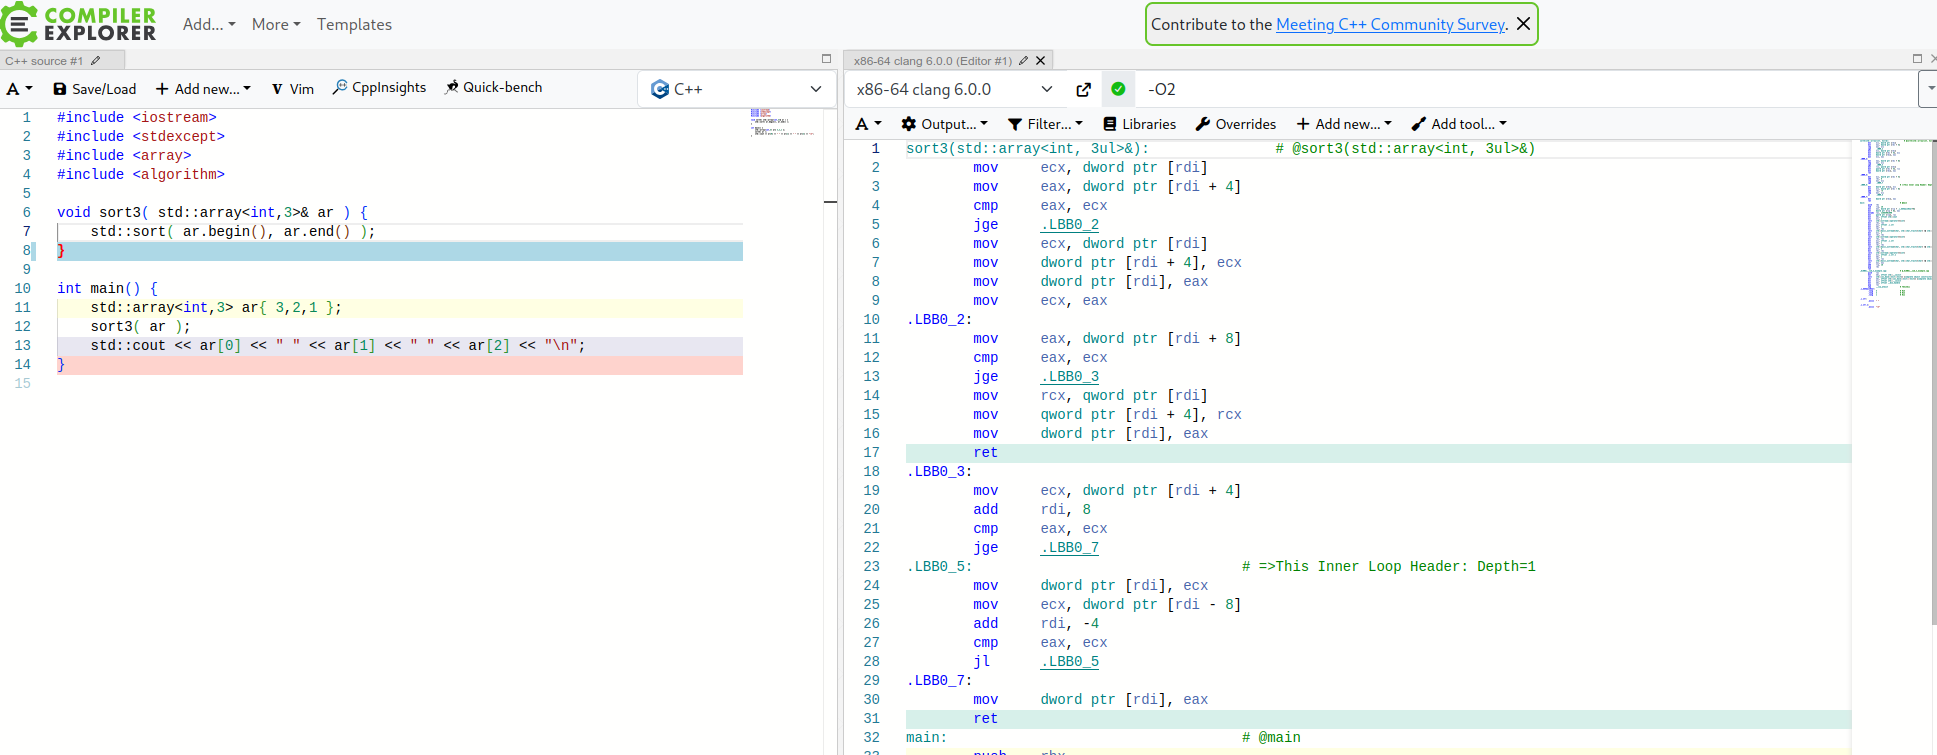Viewport: 1937px width, 755px height.
Task: Open the compiler pane font size dropdown
Action: pyautogui.click(x=869, y=124)
